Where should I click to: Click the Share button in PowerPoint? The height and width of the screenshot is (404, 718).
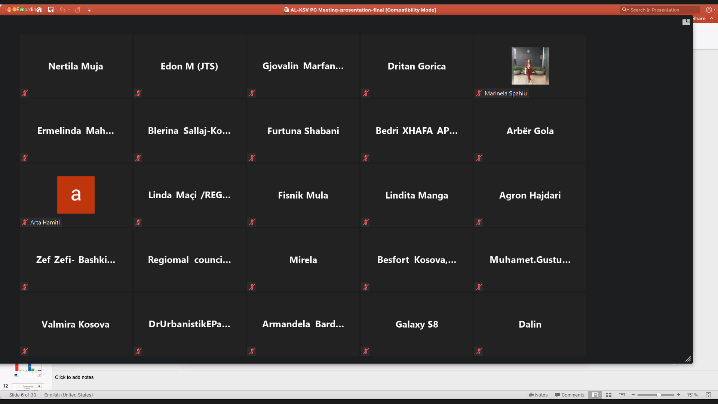coord(699,19)
